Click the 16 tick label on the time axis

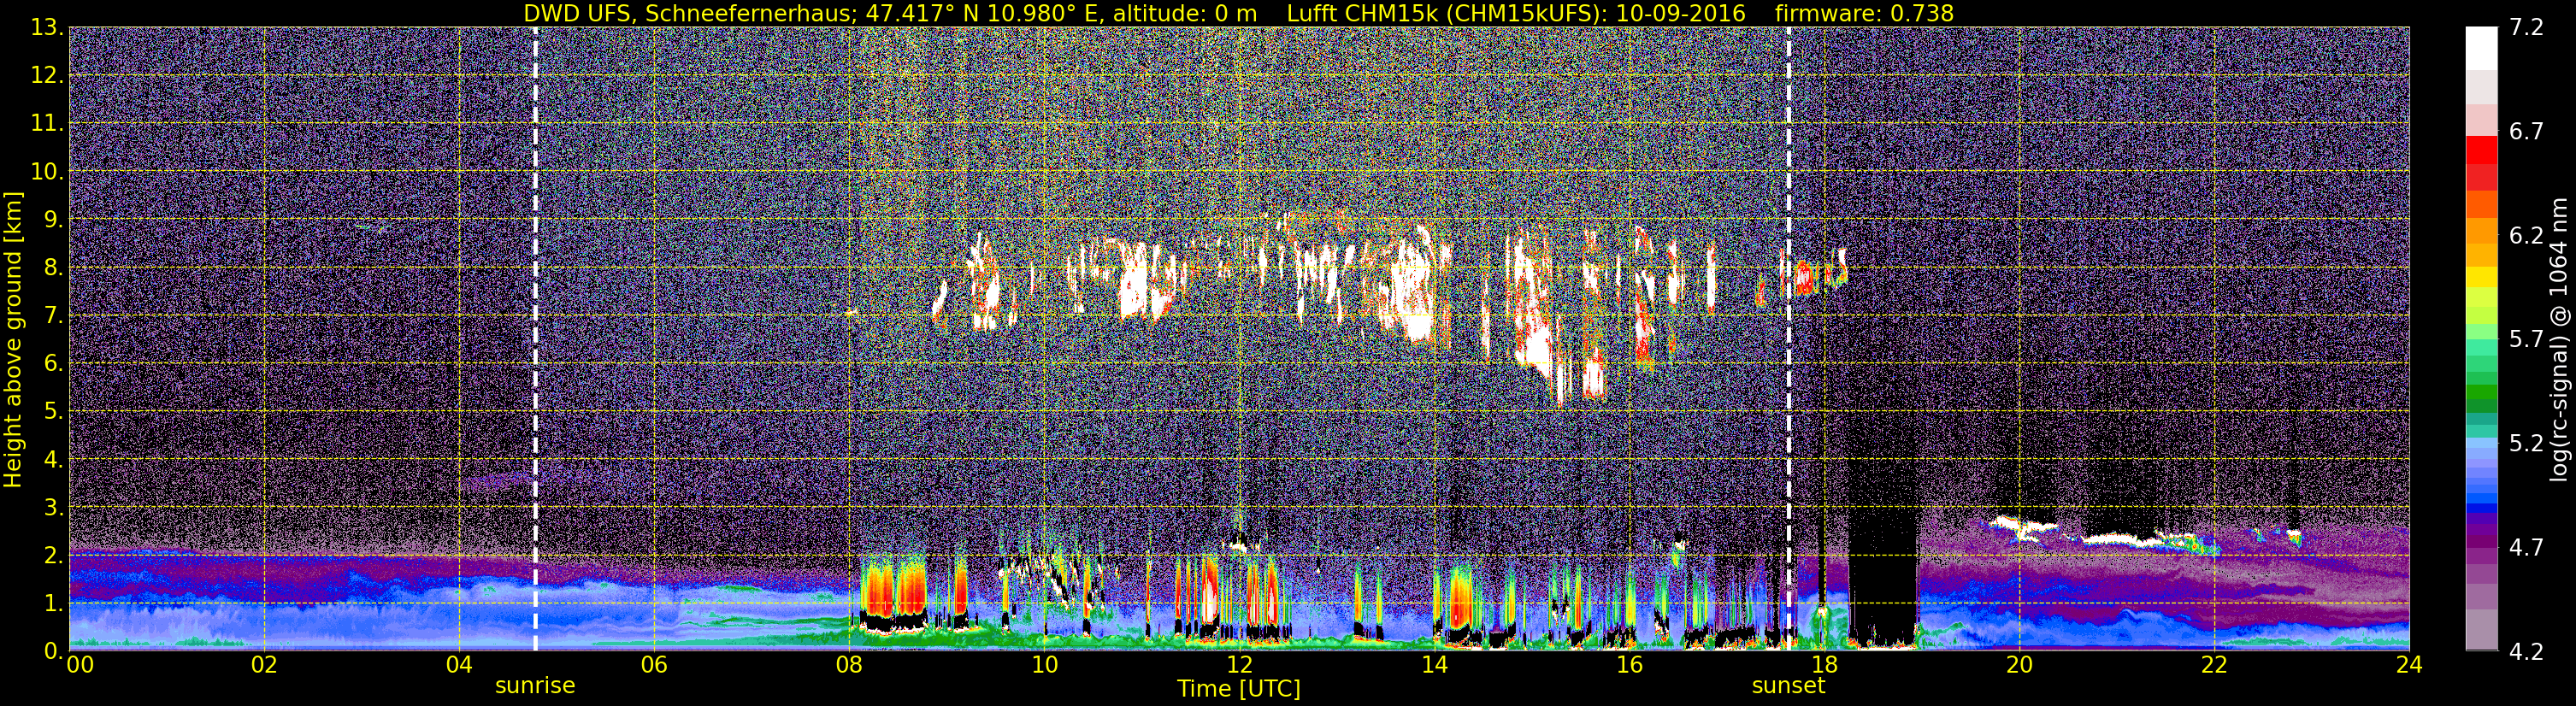[x=1629, y=665]
